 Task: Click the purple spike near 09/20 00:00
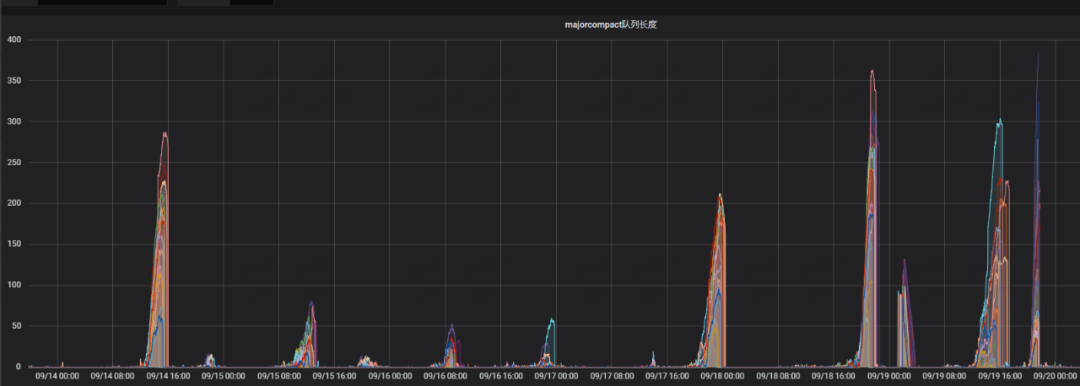click(x=1038, y=55)
